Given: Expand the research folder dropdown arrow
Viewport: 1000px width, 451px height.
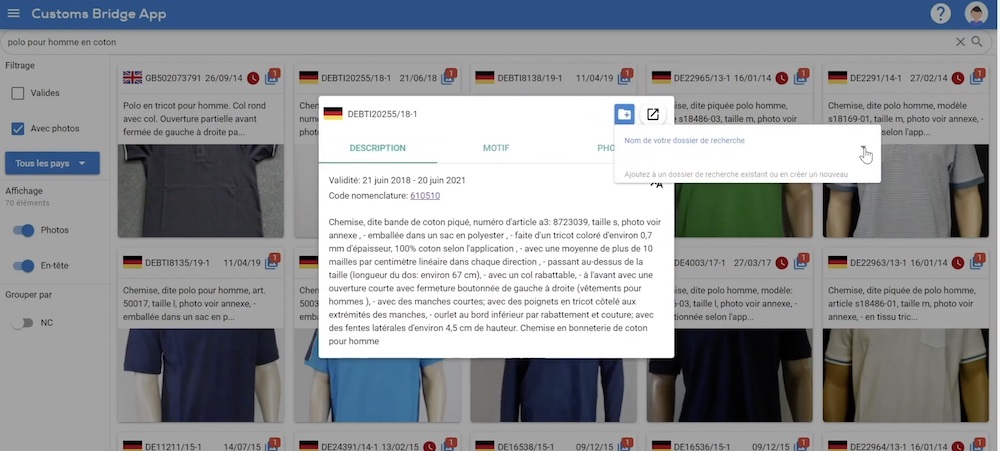Looking at the screenshot, I should [864, 149].
